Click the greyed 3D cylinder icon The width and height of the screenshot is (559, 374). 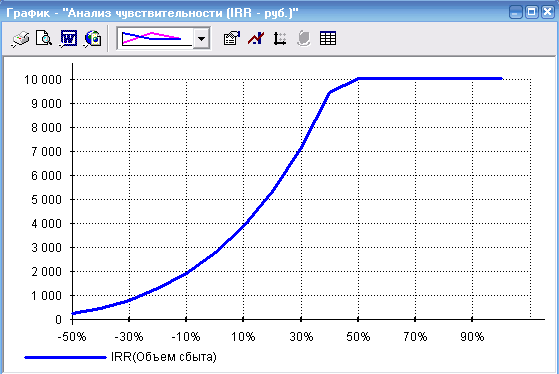coord(303,39)
